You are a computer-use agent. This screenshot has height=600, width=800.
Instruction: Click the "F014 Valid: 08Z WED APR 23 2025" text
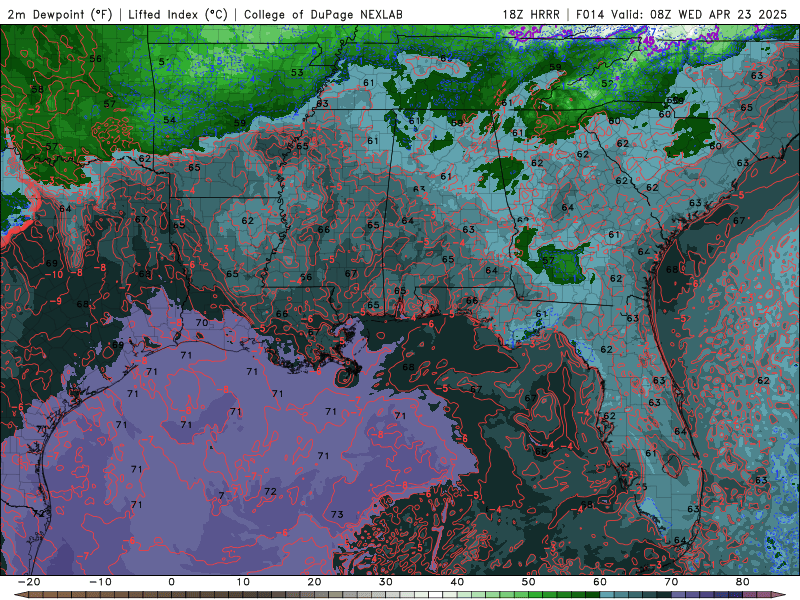(681, 15)
